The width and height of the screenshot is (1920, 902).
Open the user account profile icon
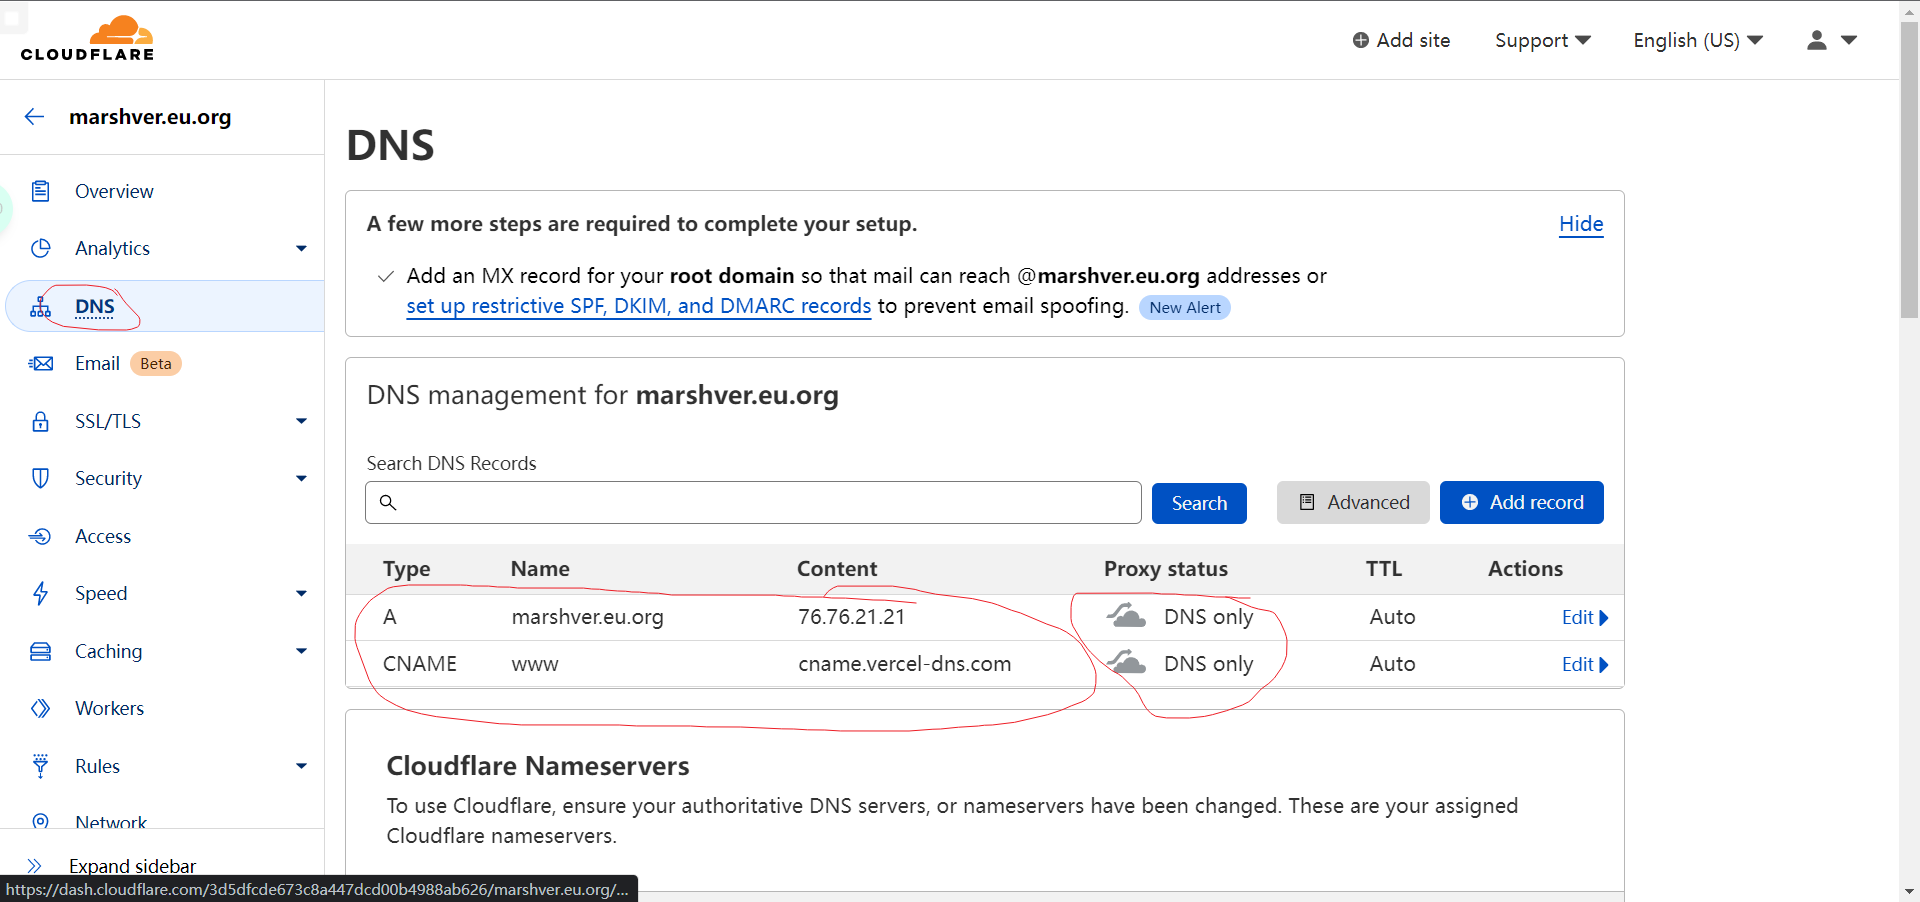(x=1817, y=40)
